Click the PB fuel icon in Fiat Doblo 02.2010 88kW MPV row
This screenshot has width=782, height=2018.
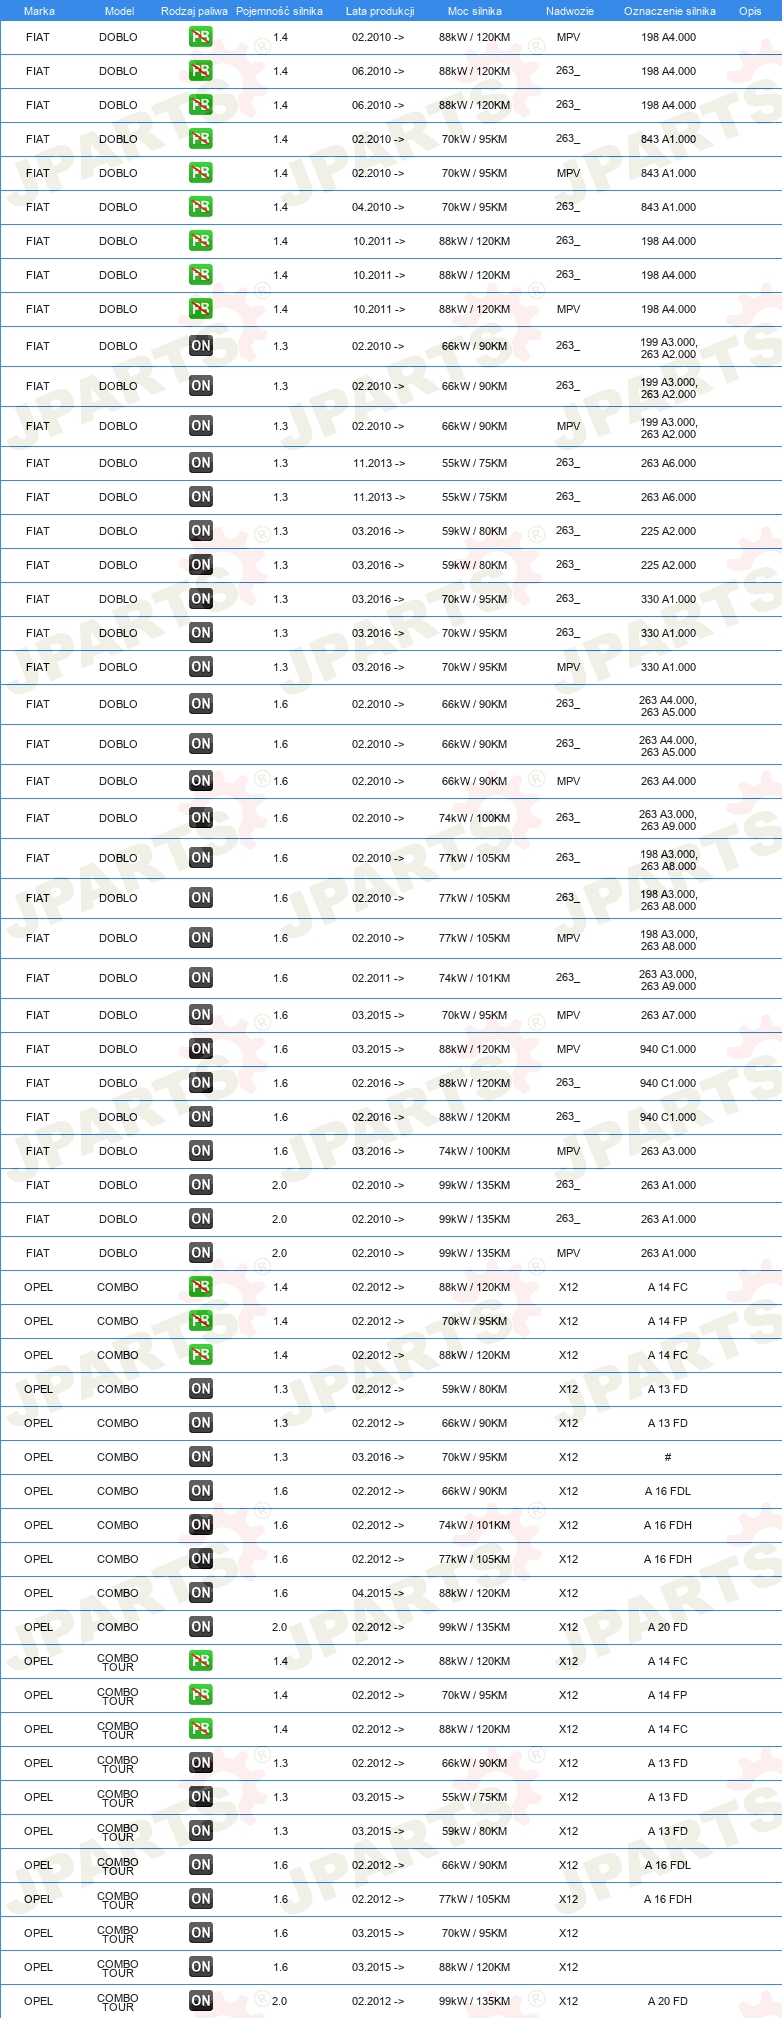click(201, 37)
